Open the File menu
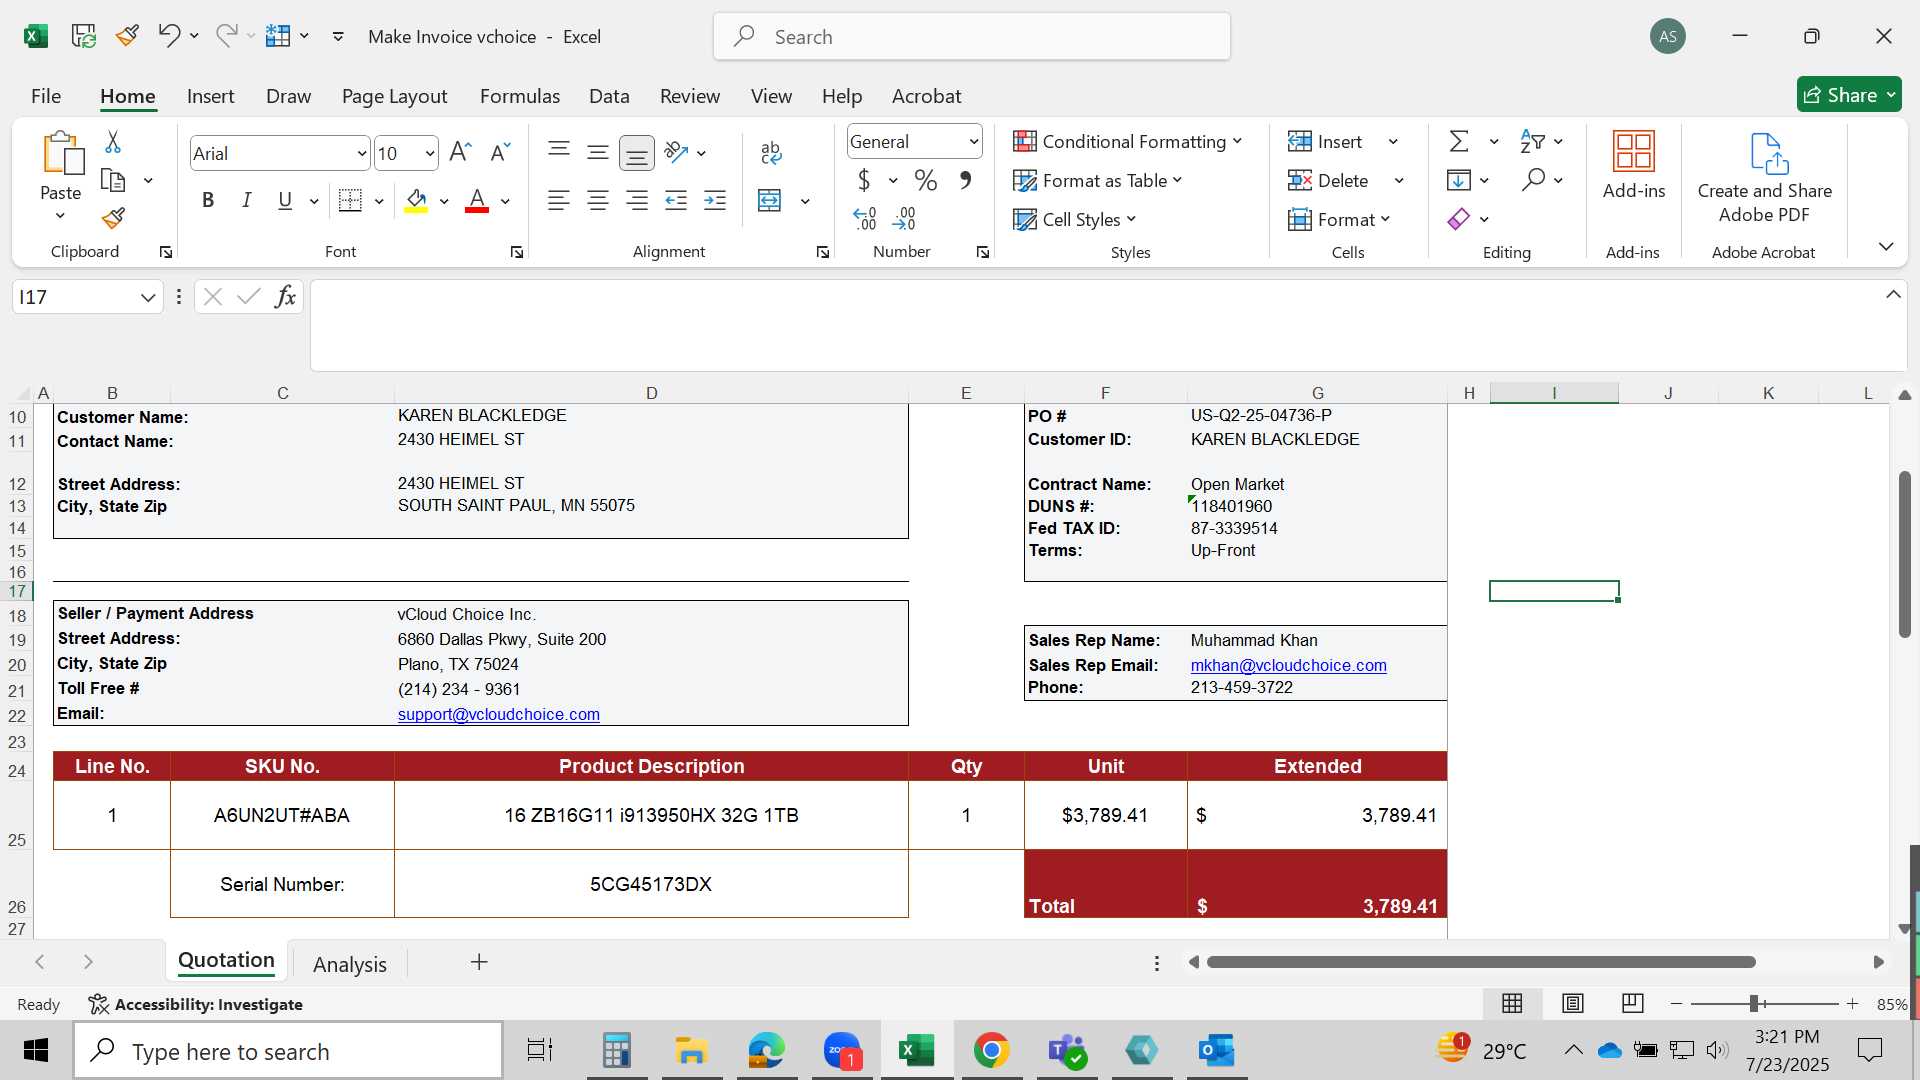The width and height of the screenshot is (1920, 1080). 46,96
